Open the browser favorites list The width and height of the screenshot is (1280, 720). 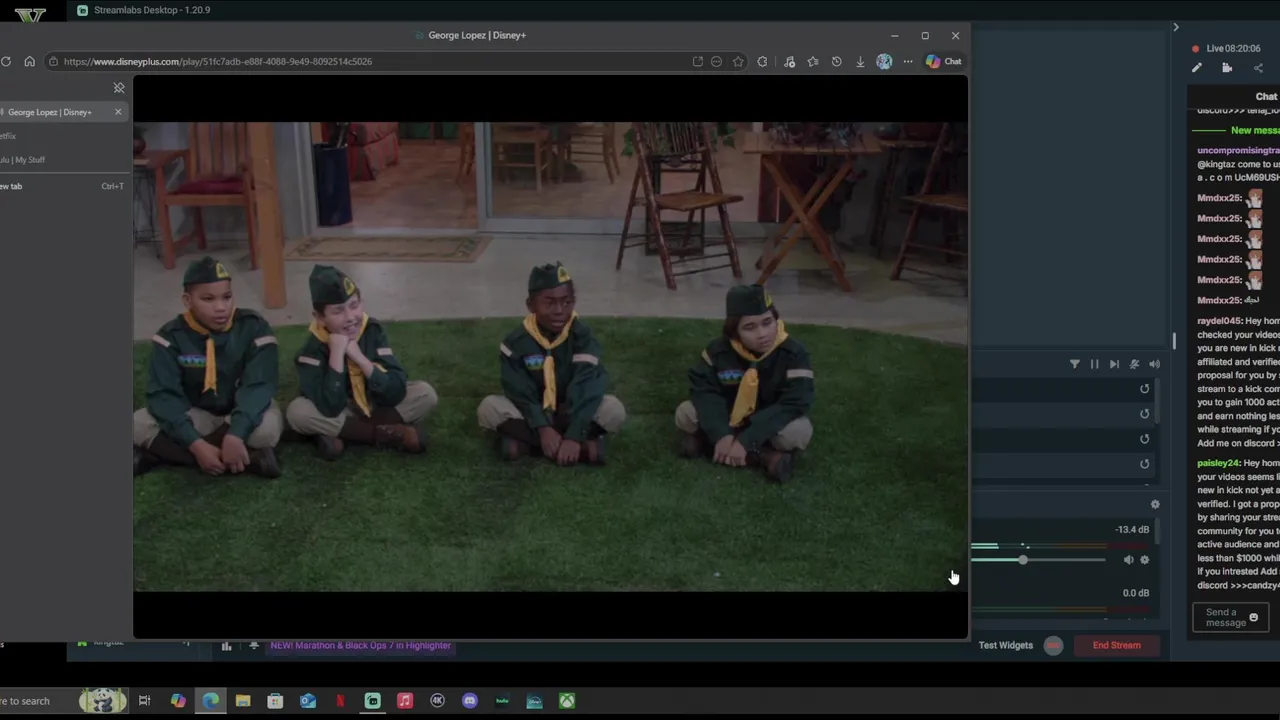pos(812,61)
